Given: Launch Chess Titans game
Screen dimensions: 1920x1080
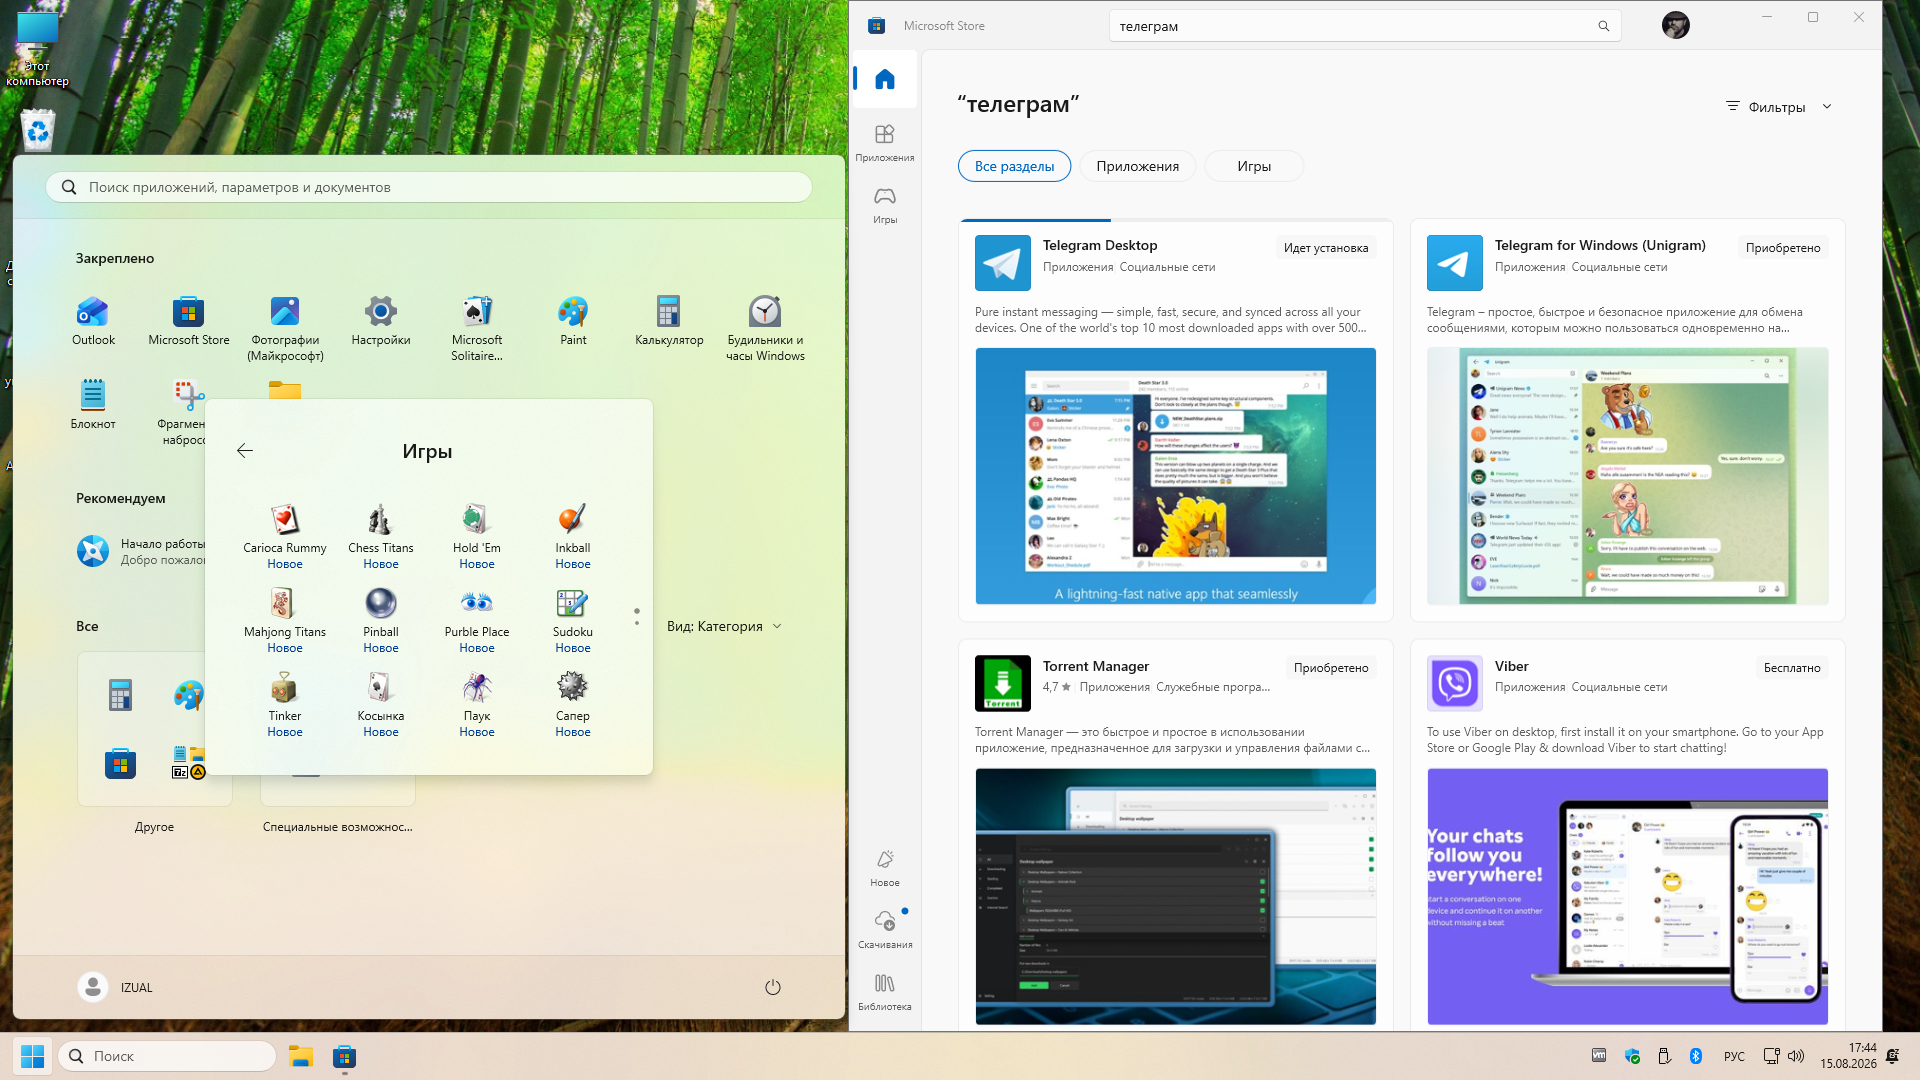Looking at the screenshot, I should click(381, 536).
